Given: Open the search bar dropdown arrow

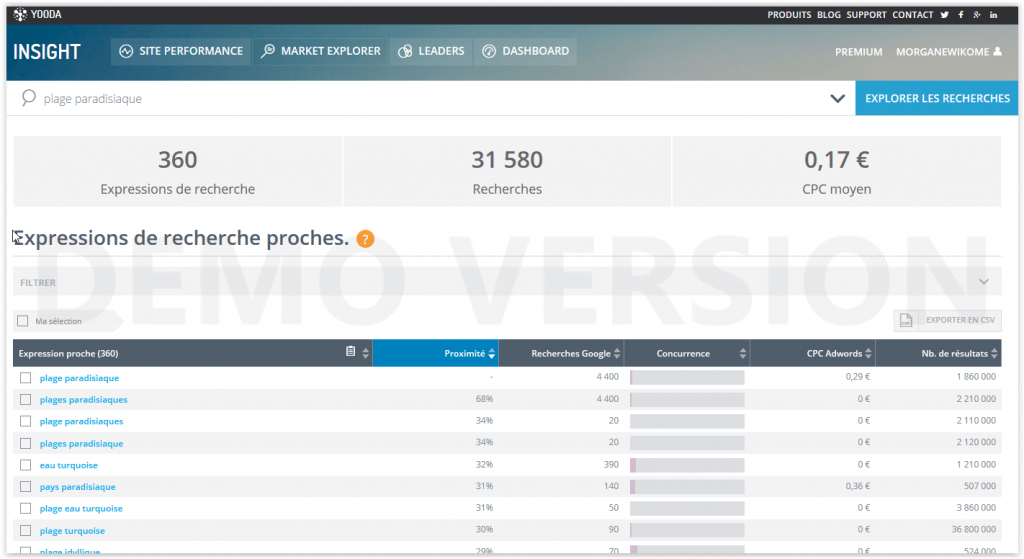Looking at the screenshot, I should pos(837,99).
